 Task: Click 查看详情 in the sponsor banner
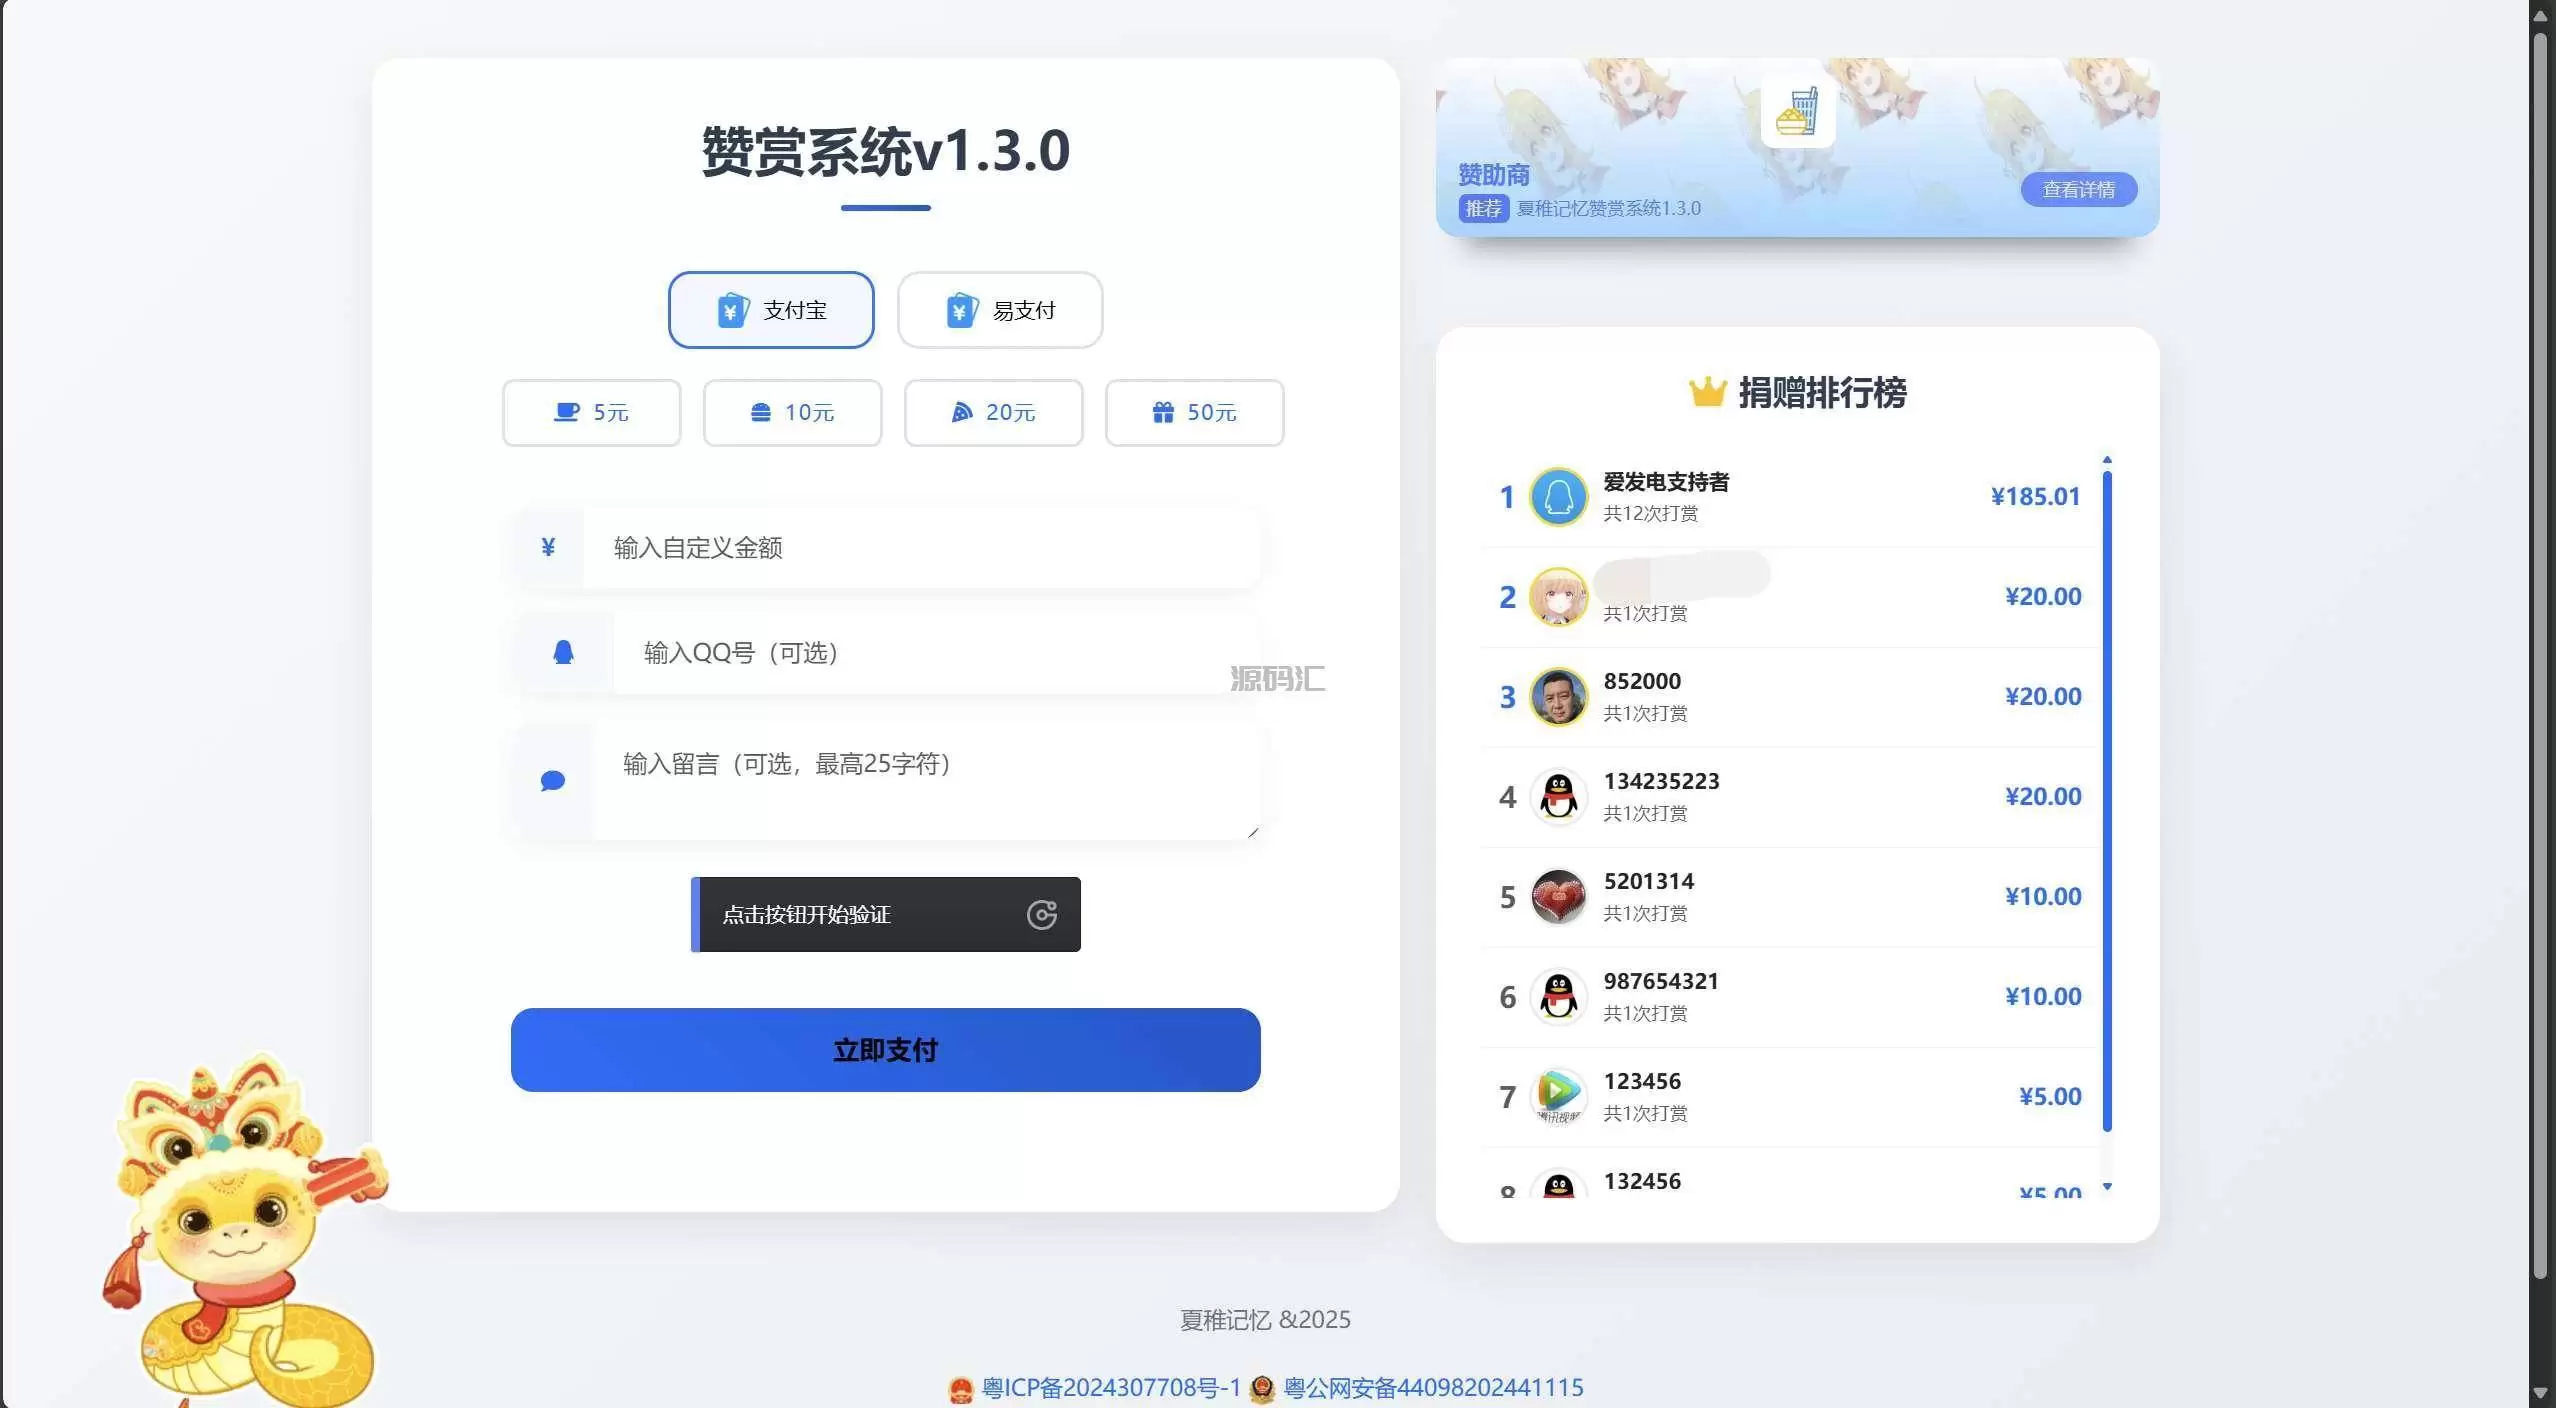2079,189
